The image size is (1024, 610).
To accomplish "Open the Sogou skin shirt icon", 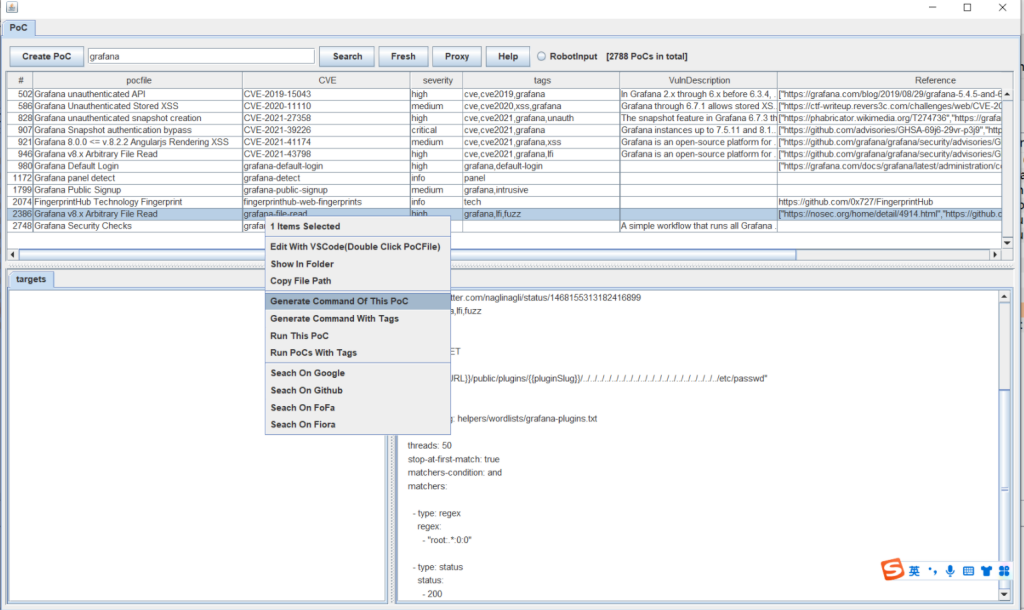I will [986, 571].
